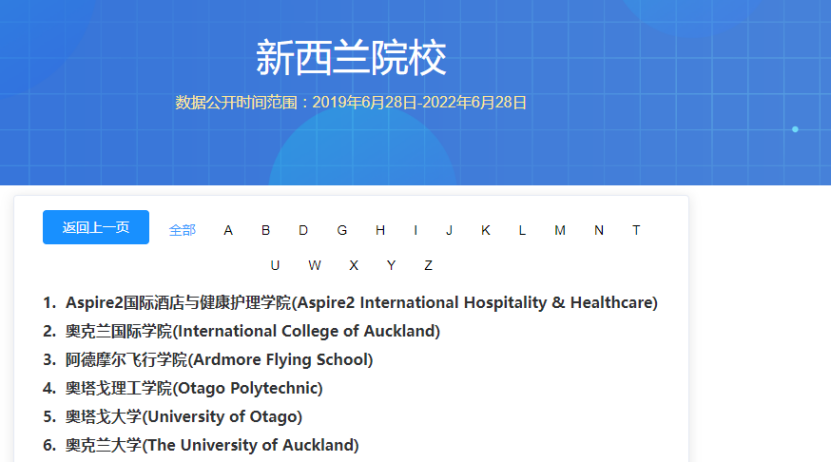This screenshot has height=462, width=831.
Task: Filter schools by letter Z
Action: pos(428,265)
